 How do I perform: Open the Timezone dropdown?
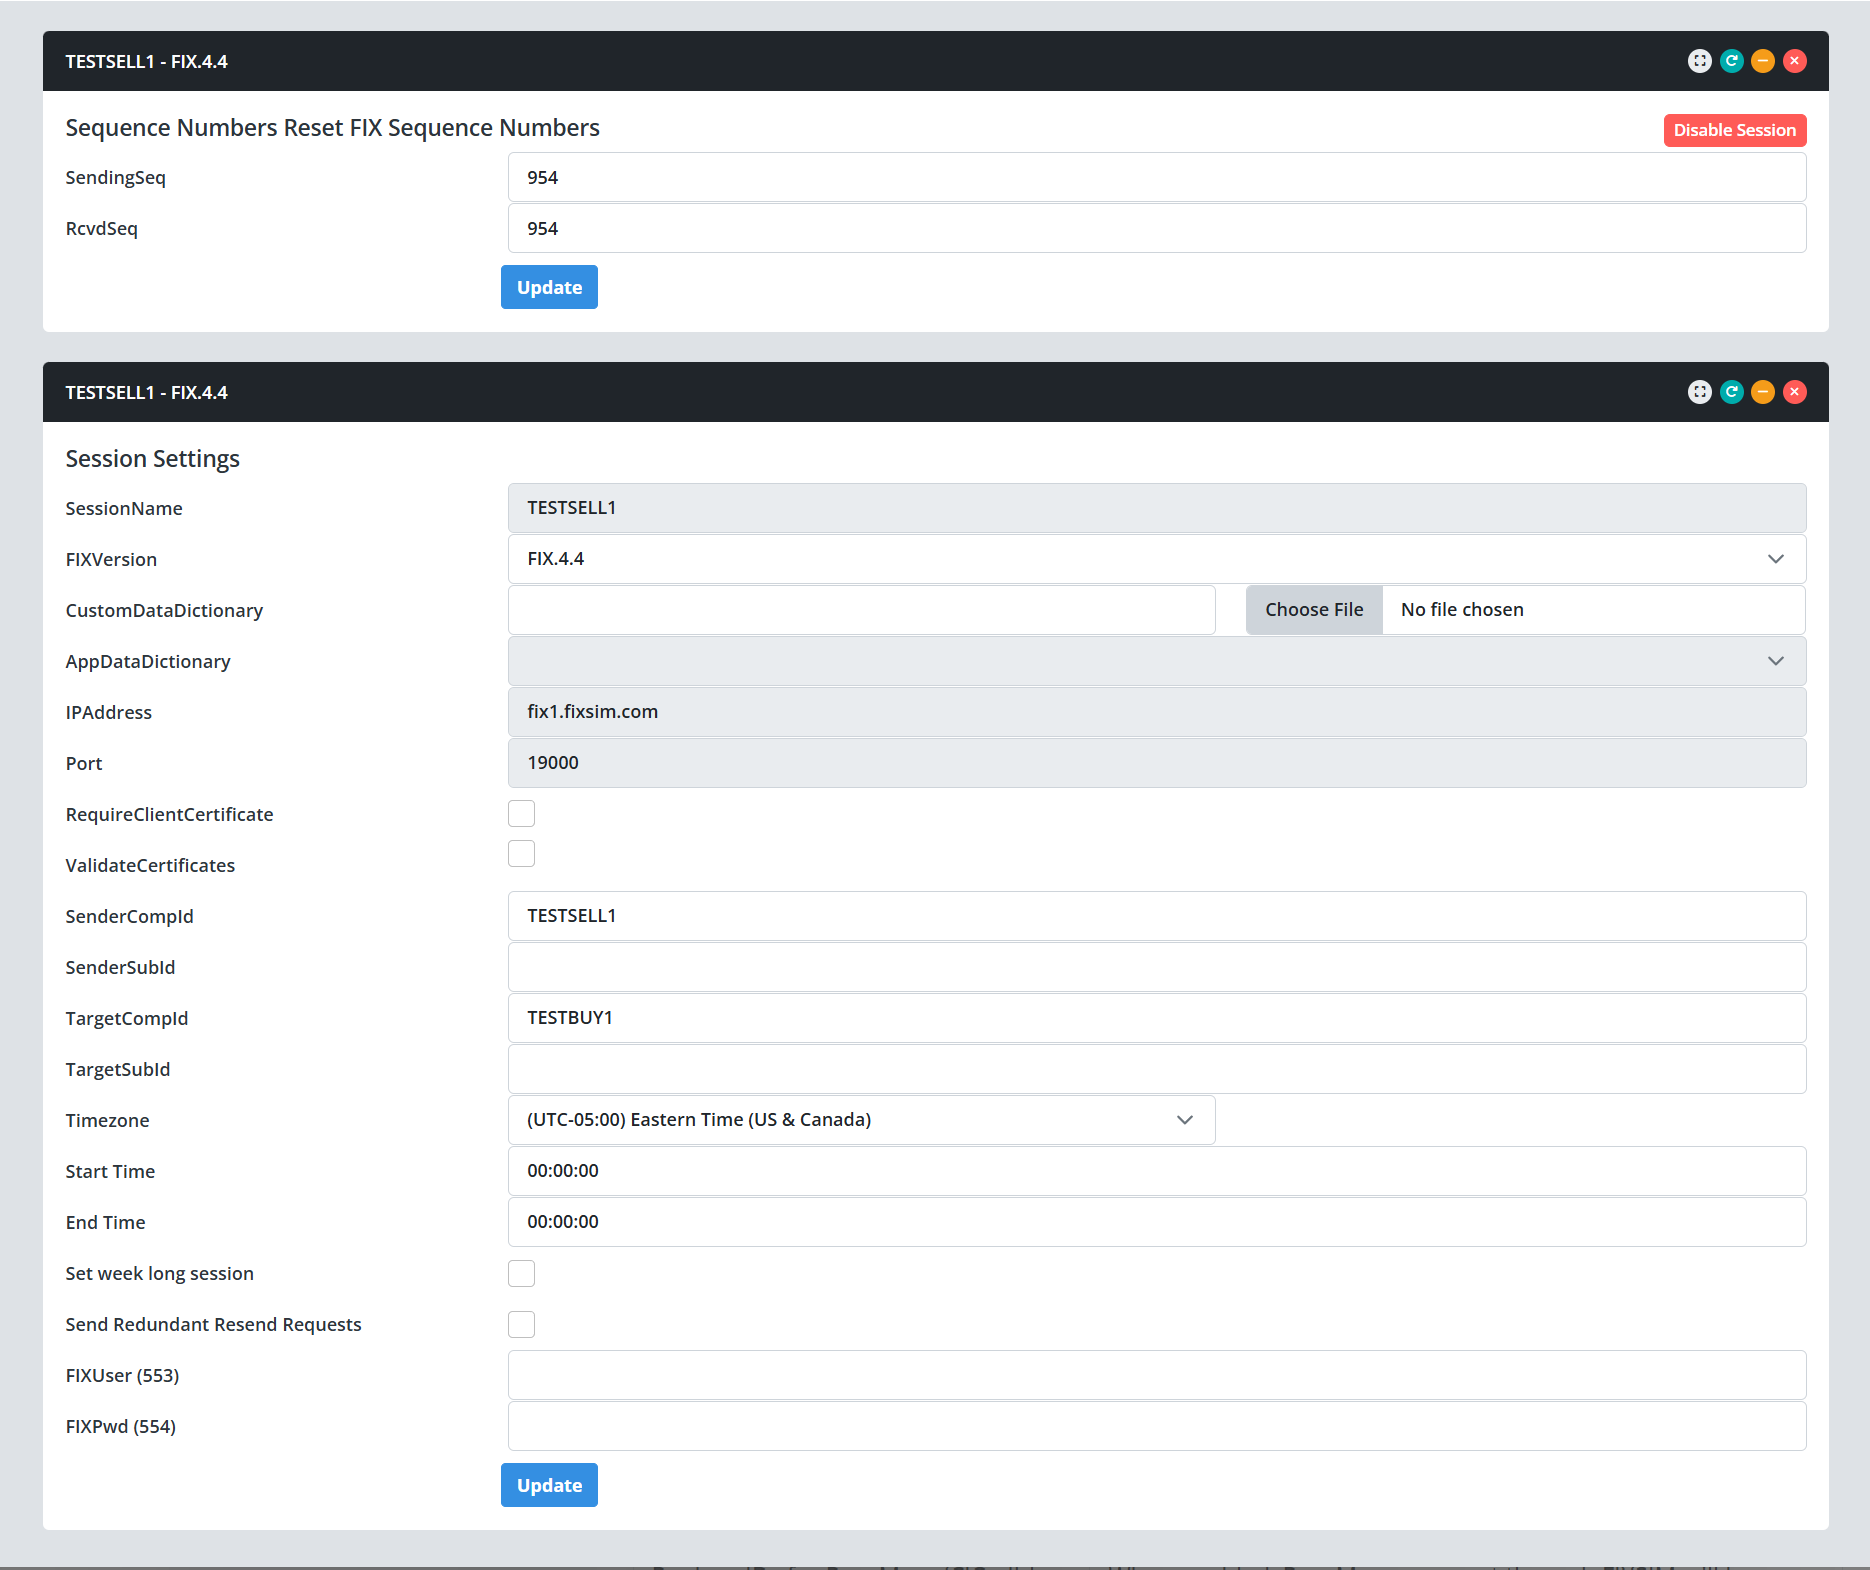coord(860,1120)
